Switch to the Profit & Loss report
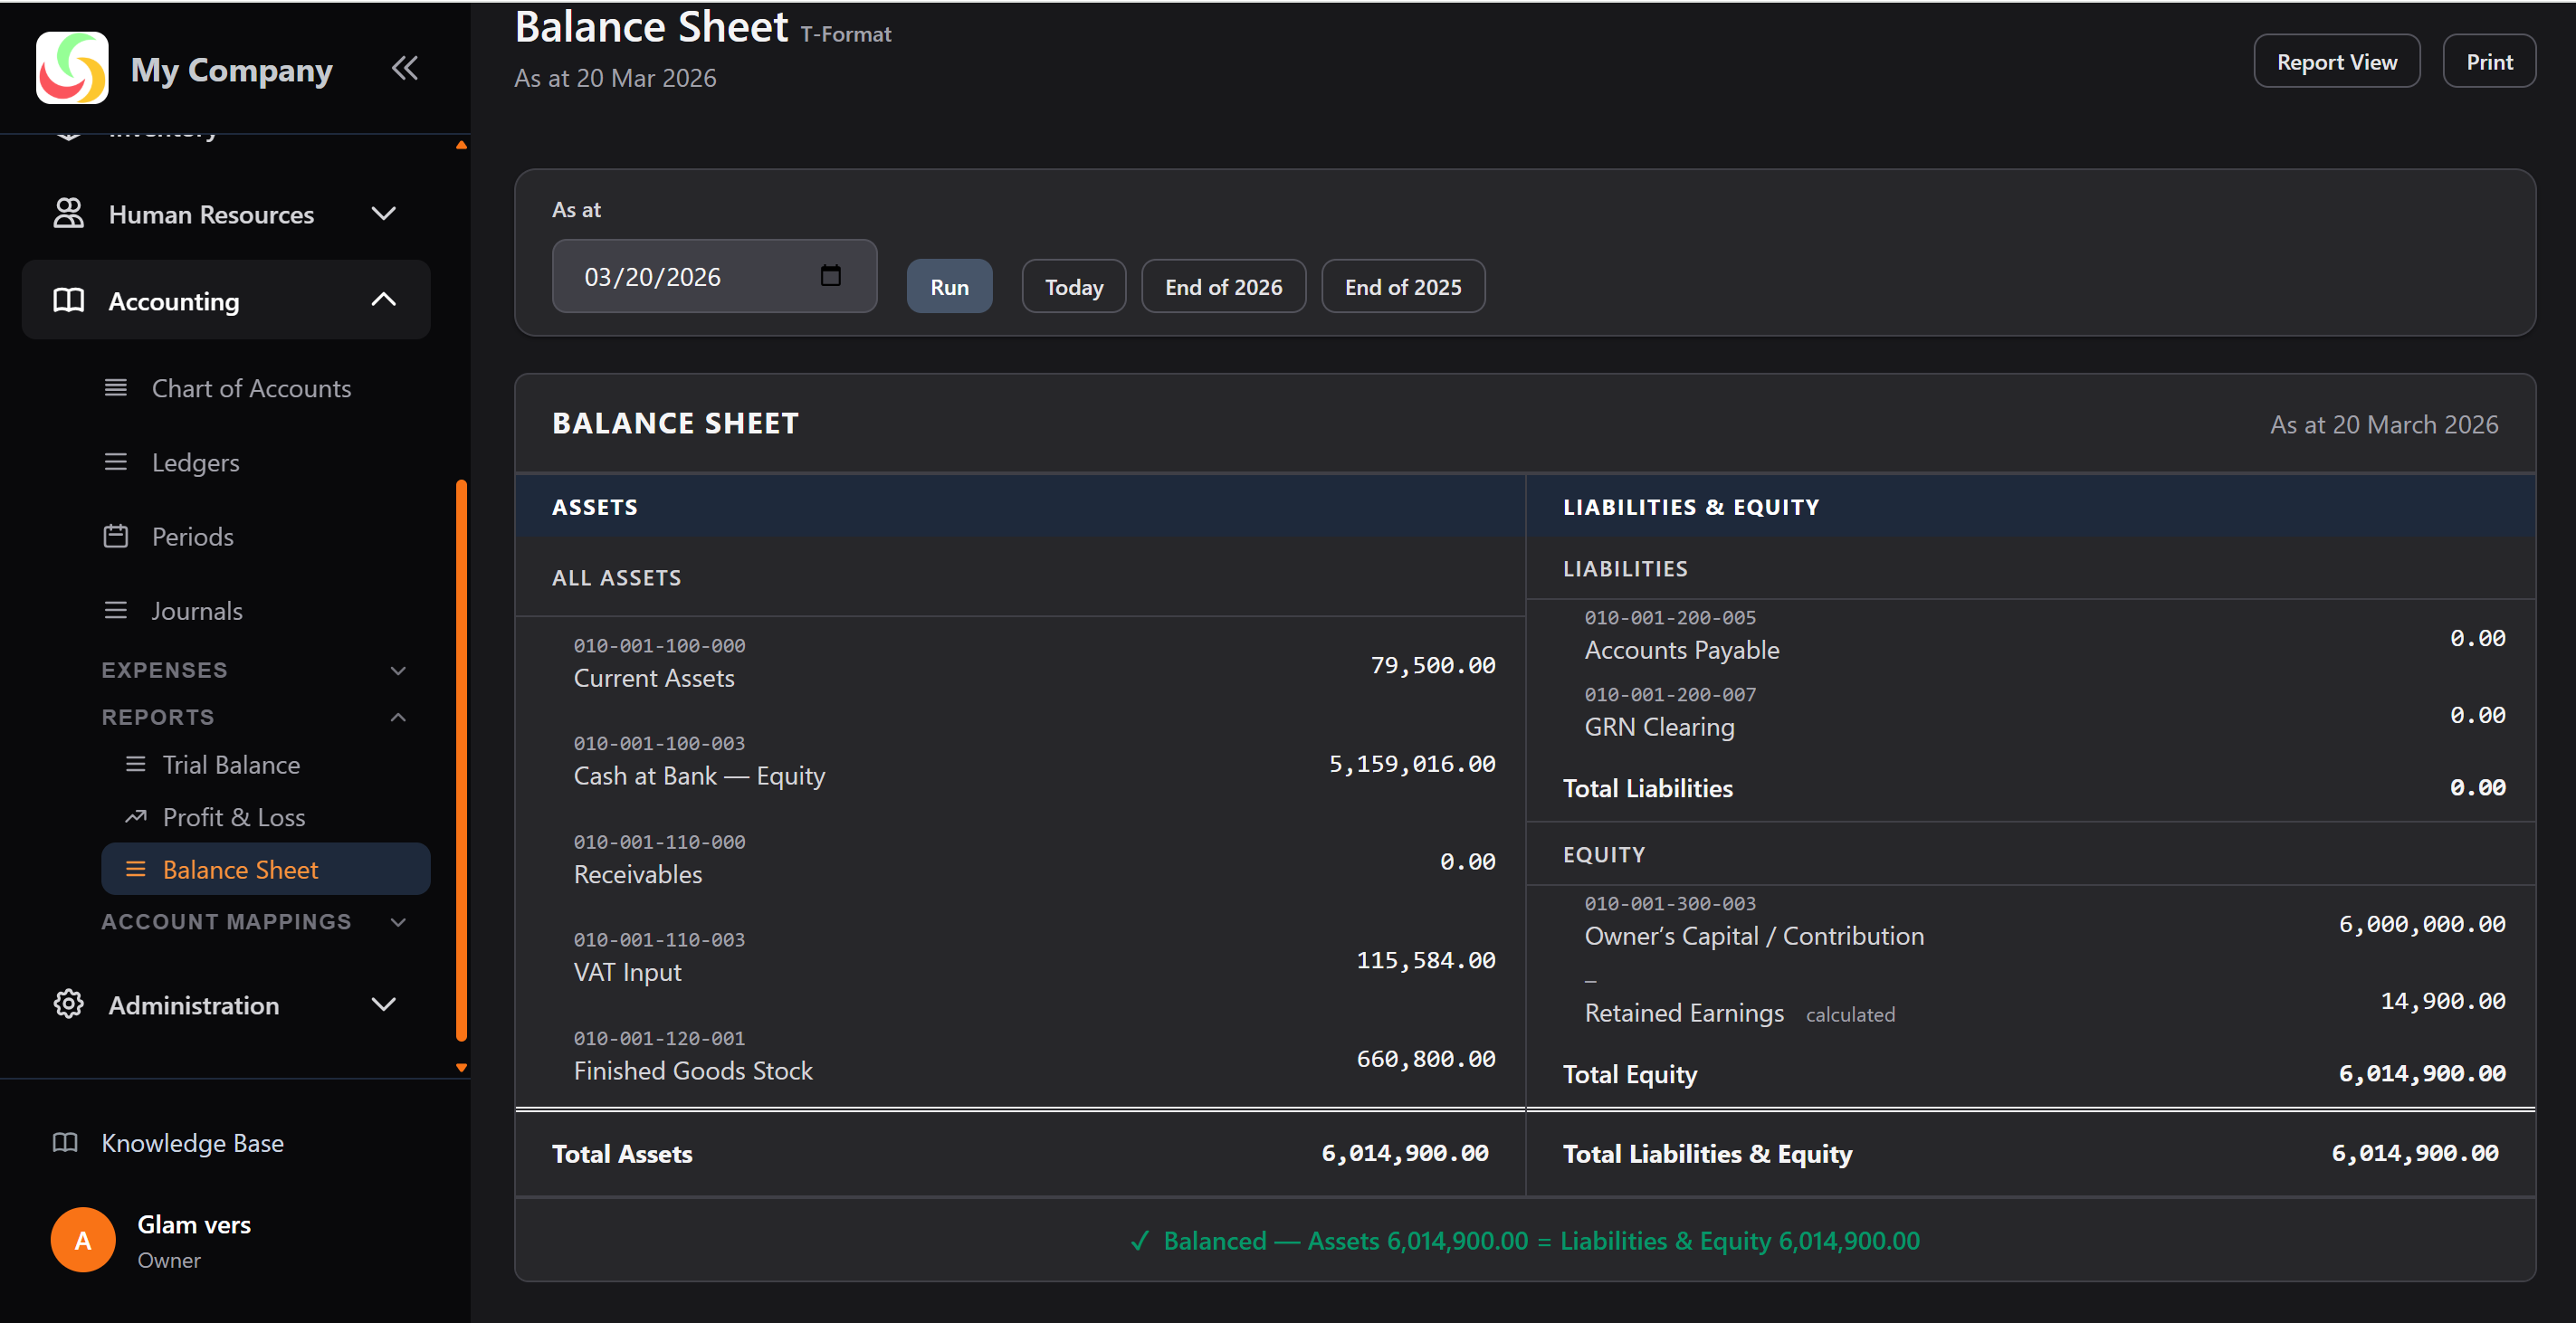 (x=234, y=816)
